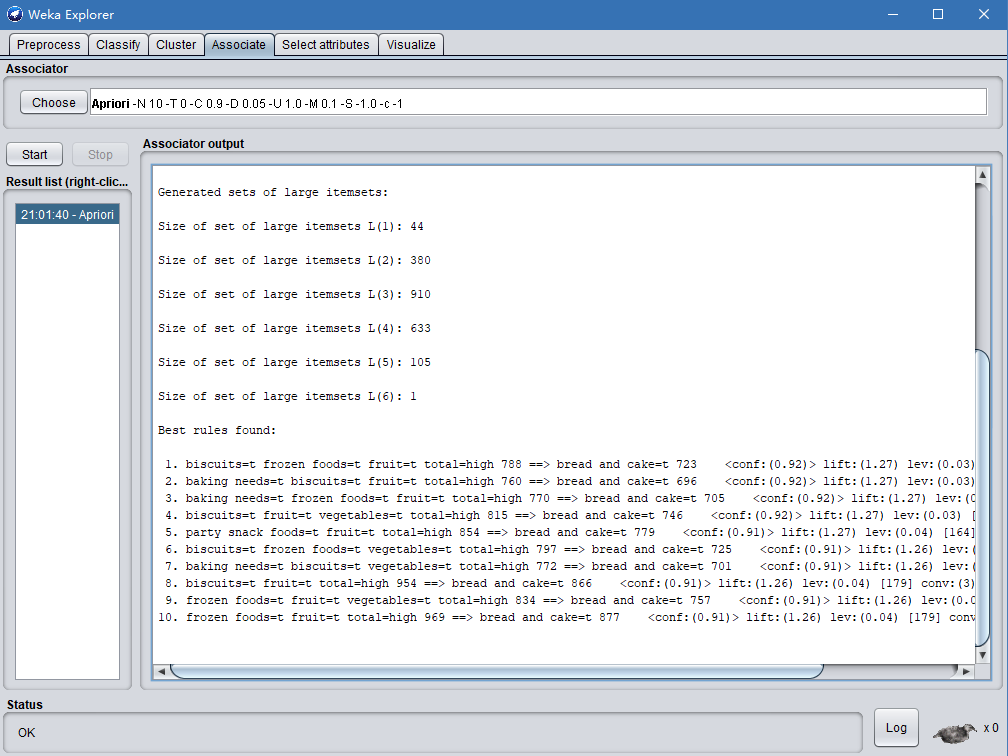Open the Classify tab
This screenshot has width=1008, height=756.
pyautogui.click(x=118, y=45)
